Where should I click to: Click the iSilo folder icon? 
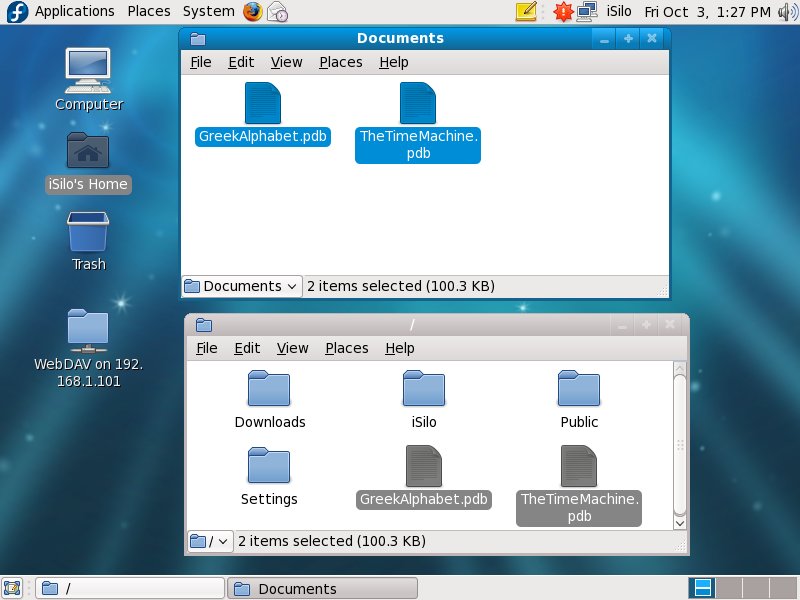tap(424, 389)
